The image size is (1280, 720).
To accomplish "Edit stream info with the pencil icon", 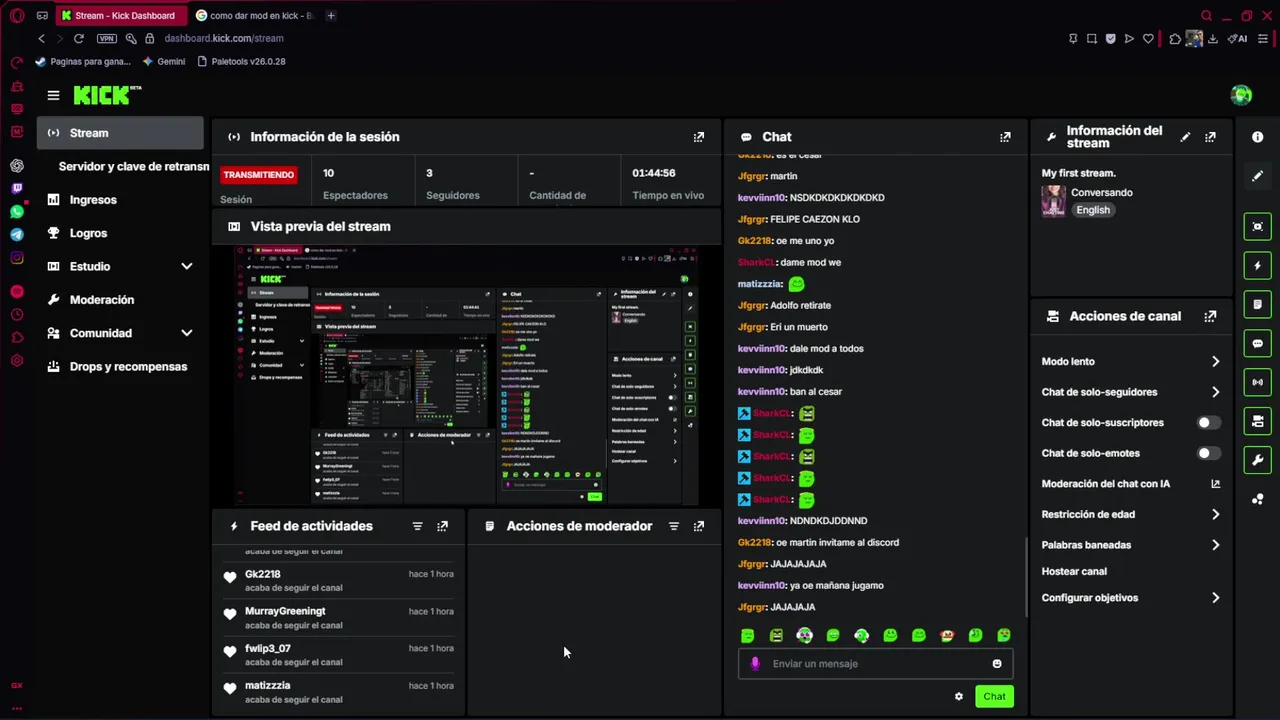I will pyautogui.click(x=1185, y=137).
